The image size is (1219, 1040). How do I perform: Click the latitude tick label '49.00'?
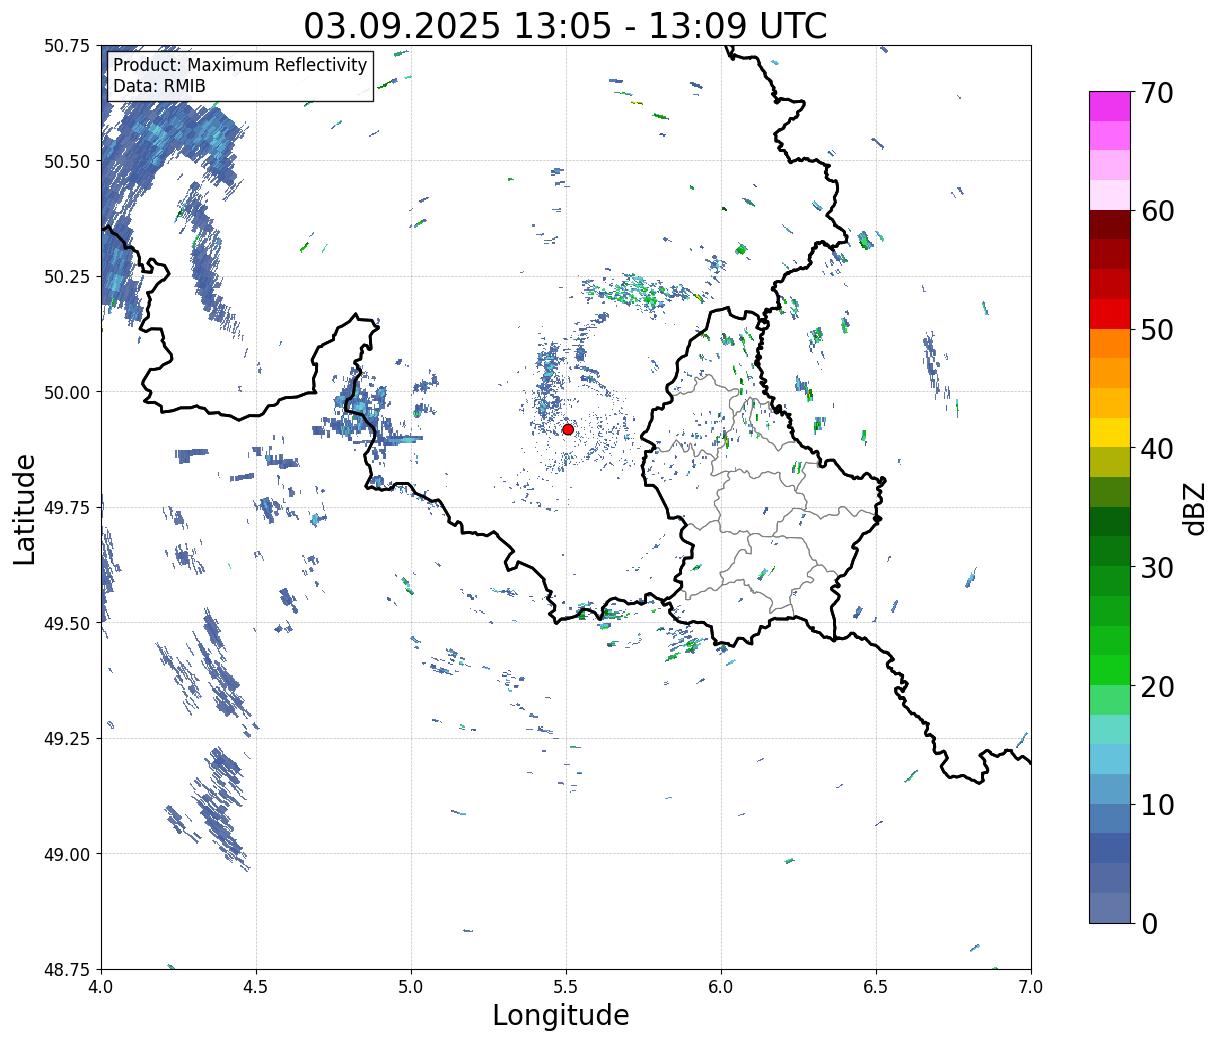click(x=67, y=854)
